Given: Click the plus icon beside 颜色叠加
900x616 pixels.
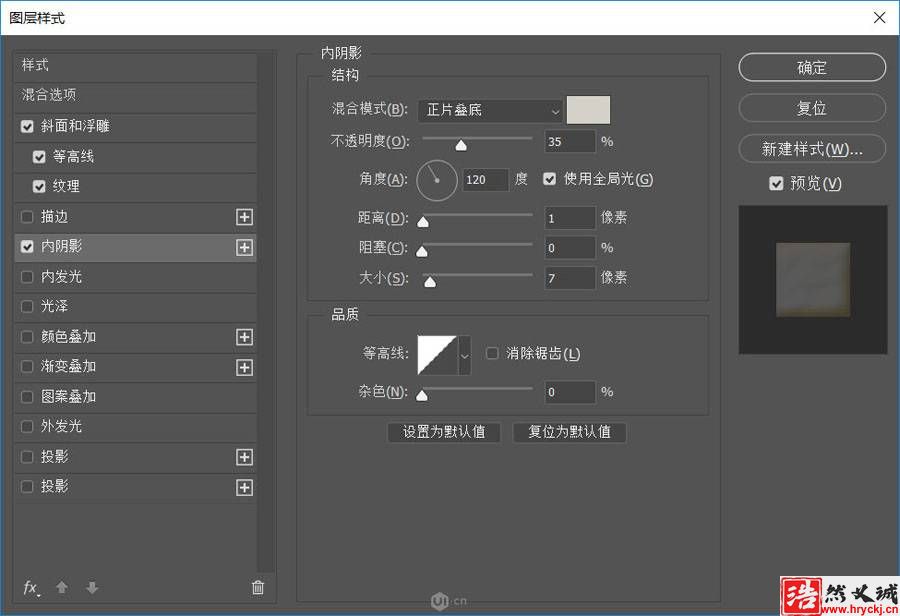Looking at the screenshot, I should click(245, 337).
